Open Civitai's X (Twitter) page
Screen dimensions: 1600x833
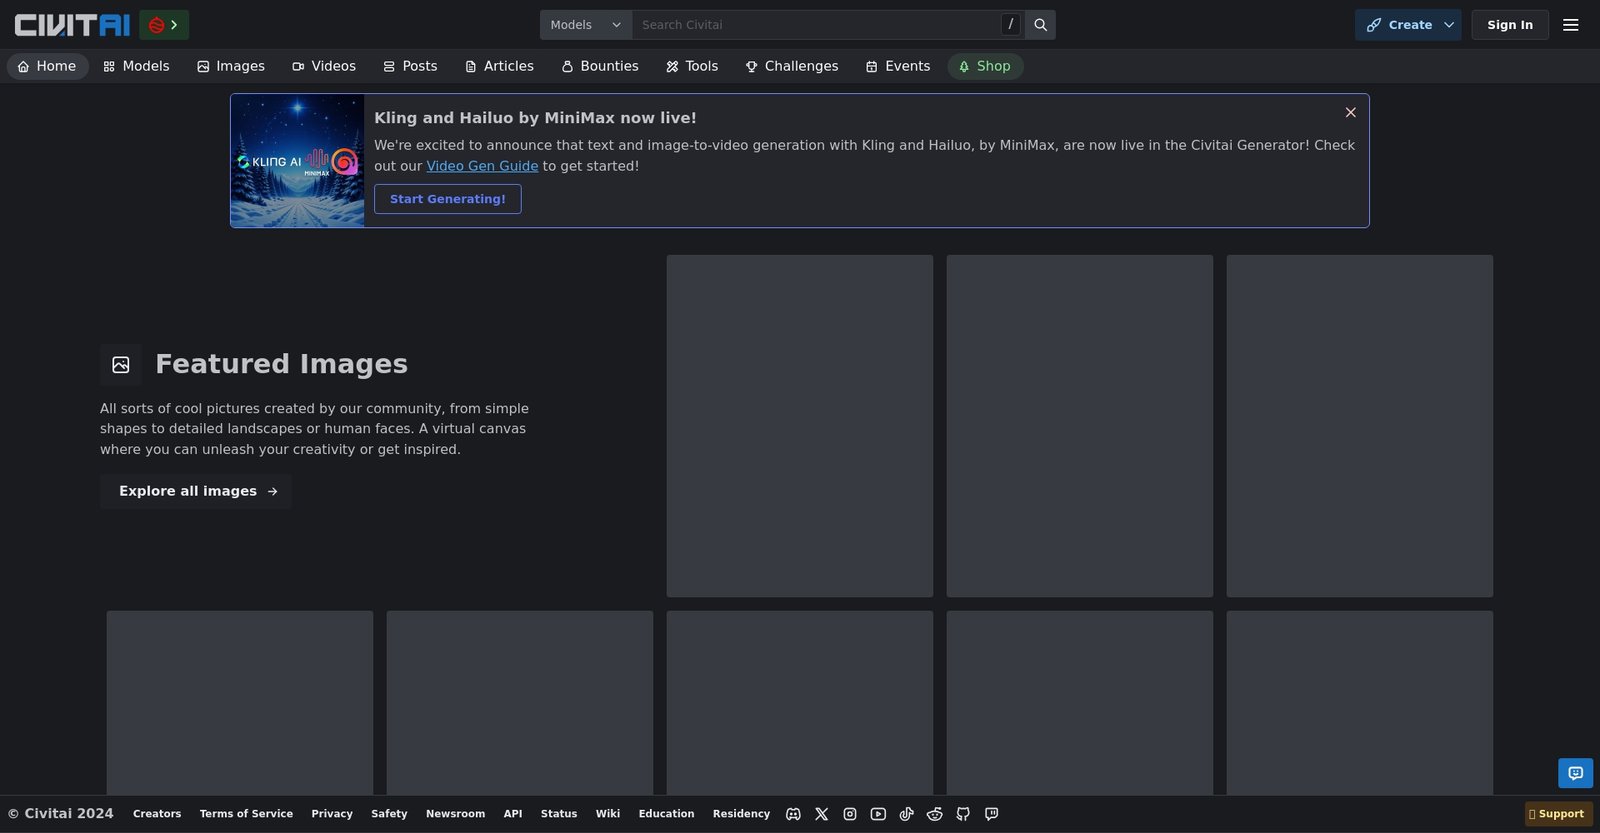[x=822, y=814]
